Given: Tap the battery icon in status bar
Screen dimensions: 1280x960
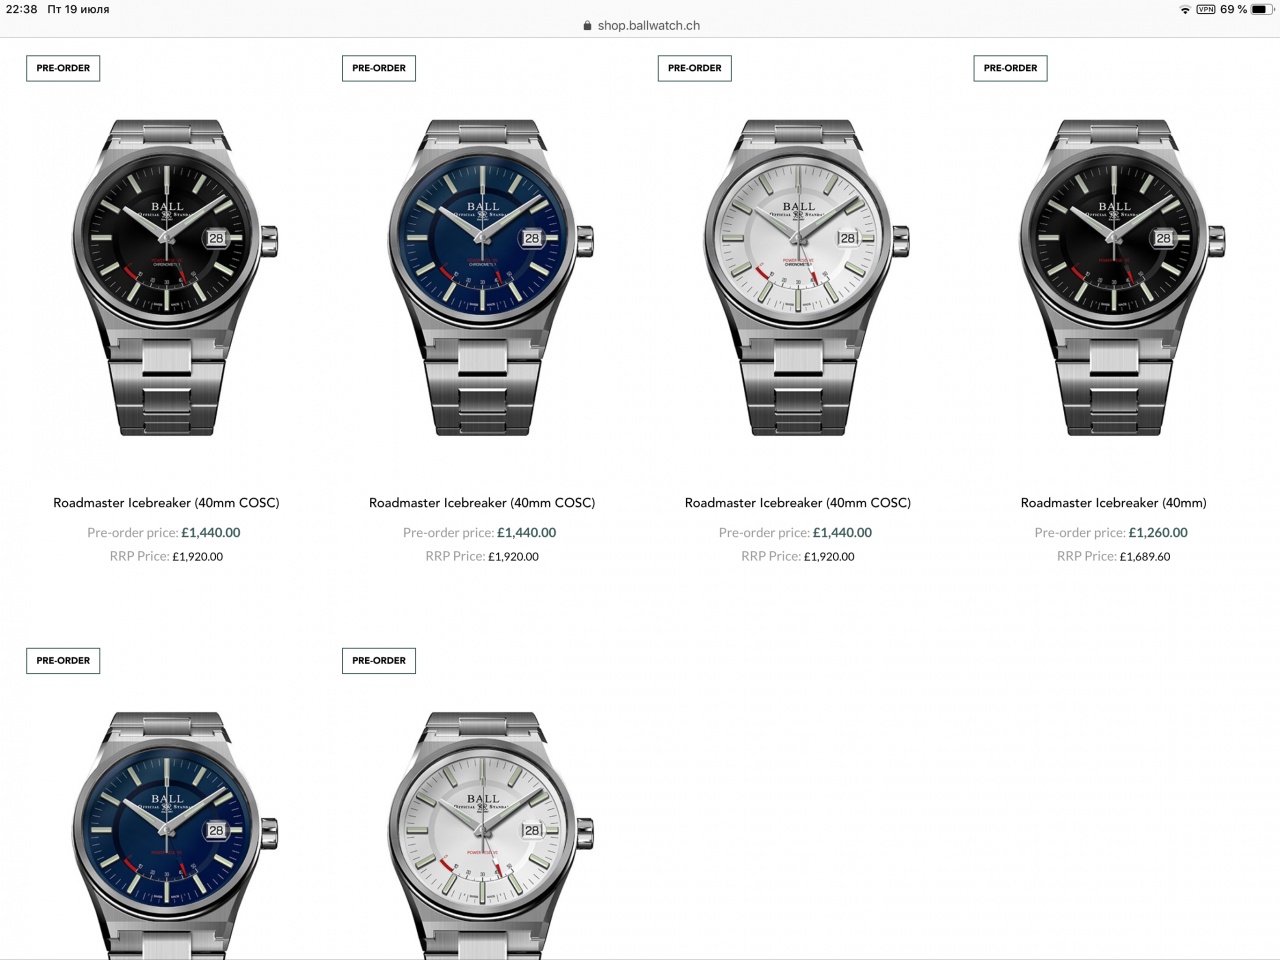Looking at the screenshot, I should tap(1261, 9).
